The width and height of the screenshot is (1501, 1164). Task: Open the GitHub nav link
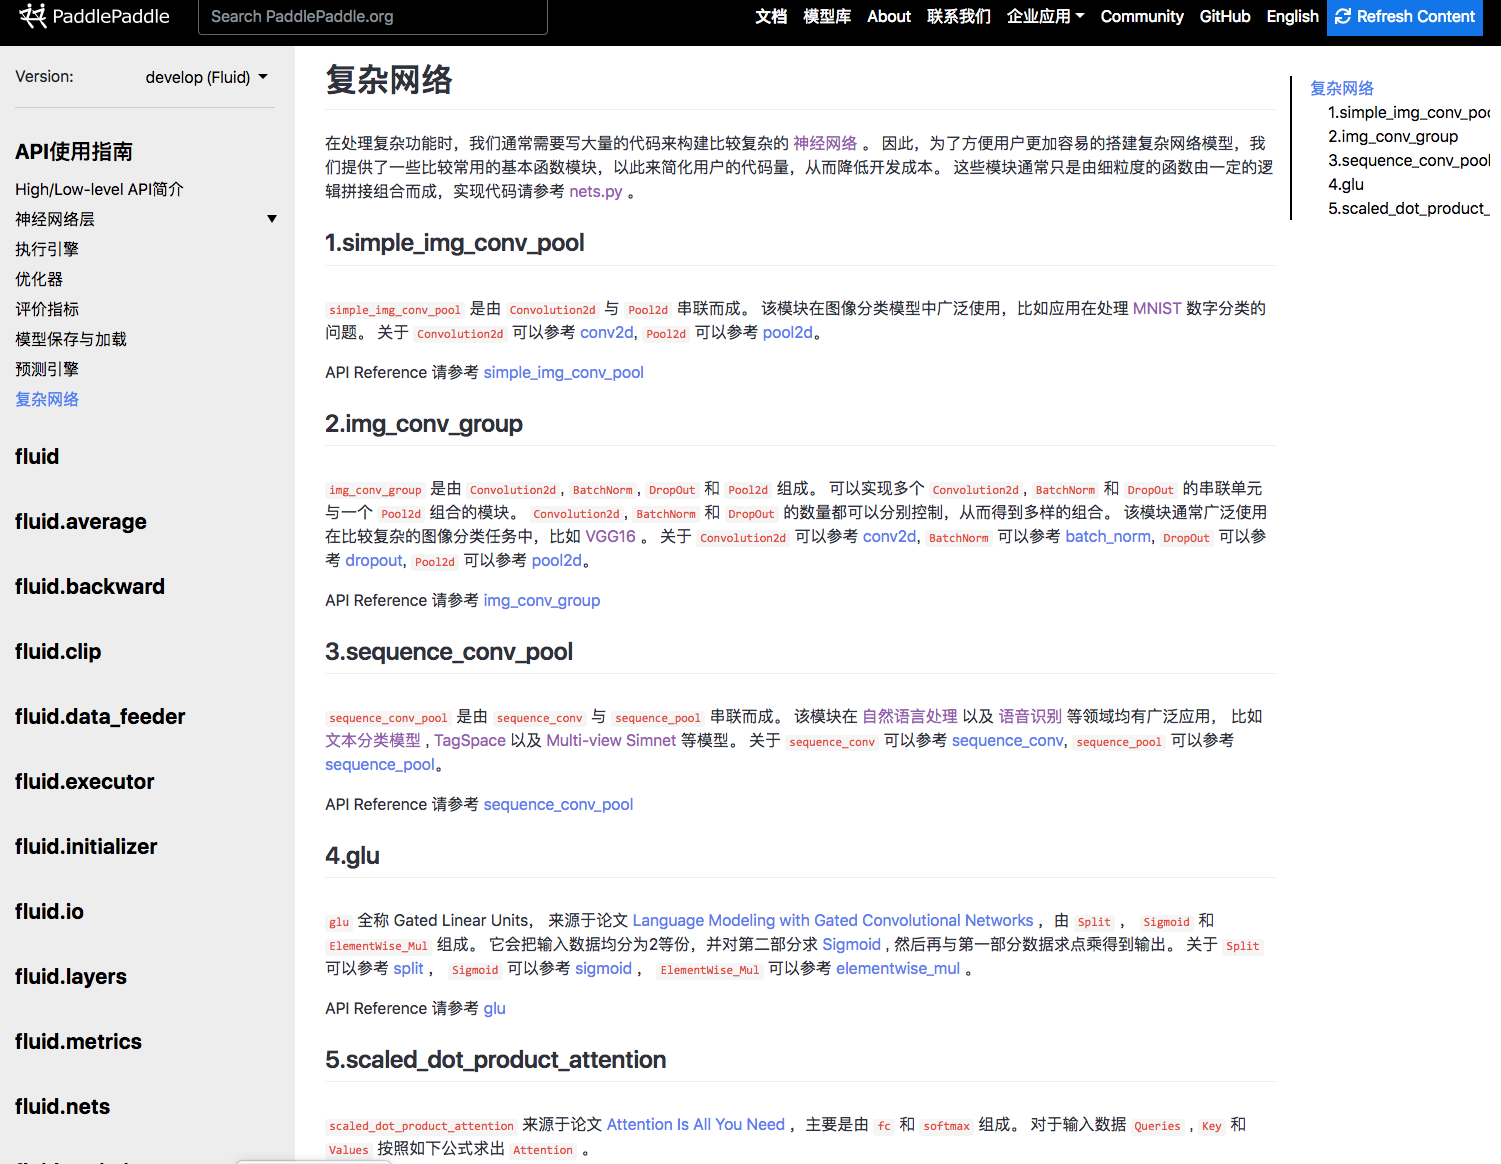pos(1225,17)
